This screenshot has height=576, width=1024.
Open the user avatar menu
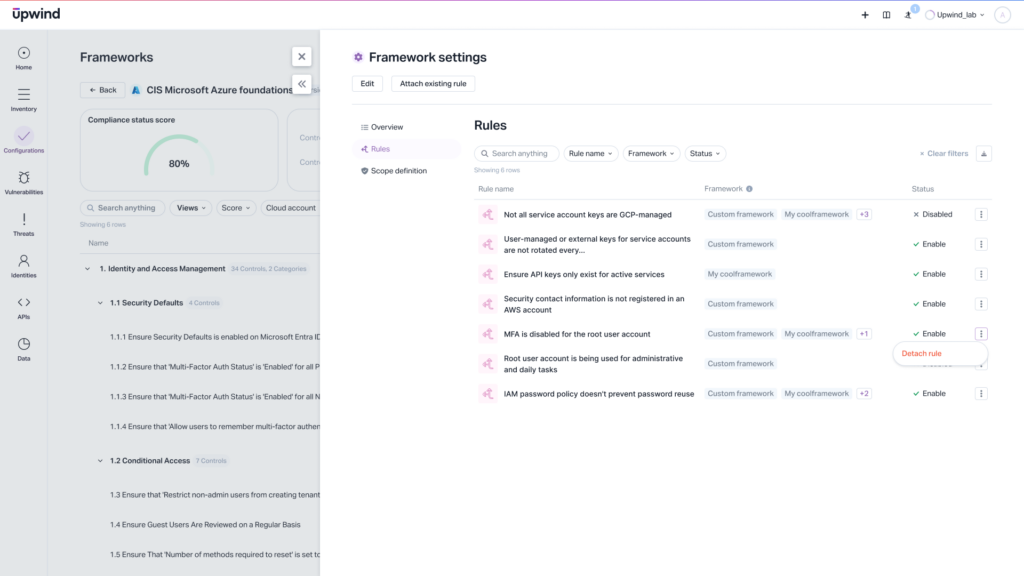[x=1002, y=14]
